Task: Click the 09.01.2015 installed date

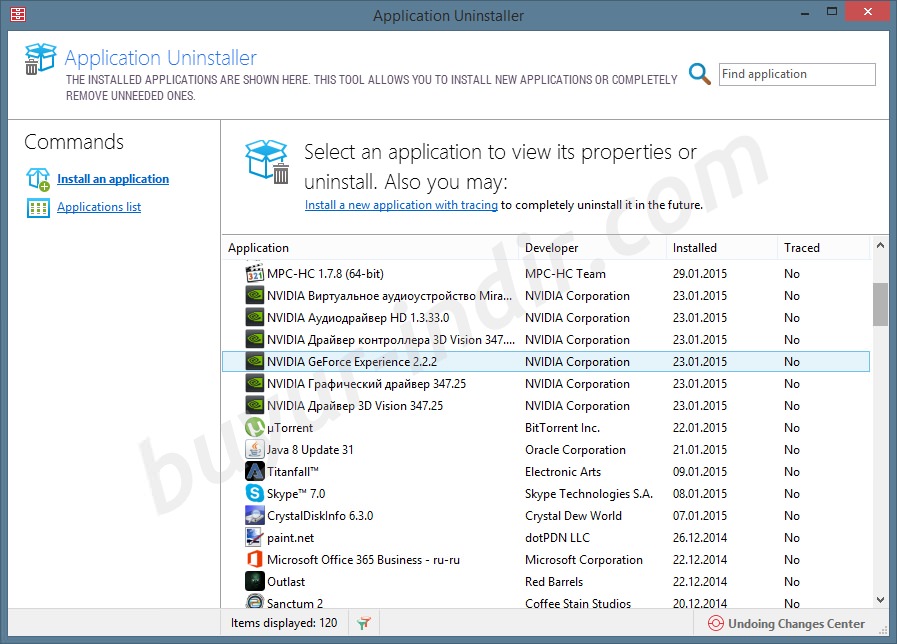Action: click(700, 472)
